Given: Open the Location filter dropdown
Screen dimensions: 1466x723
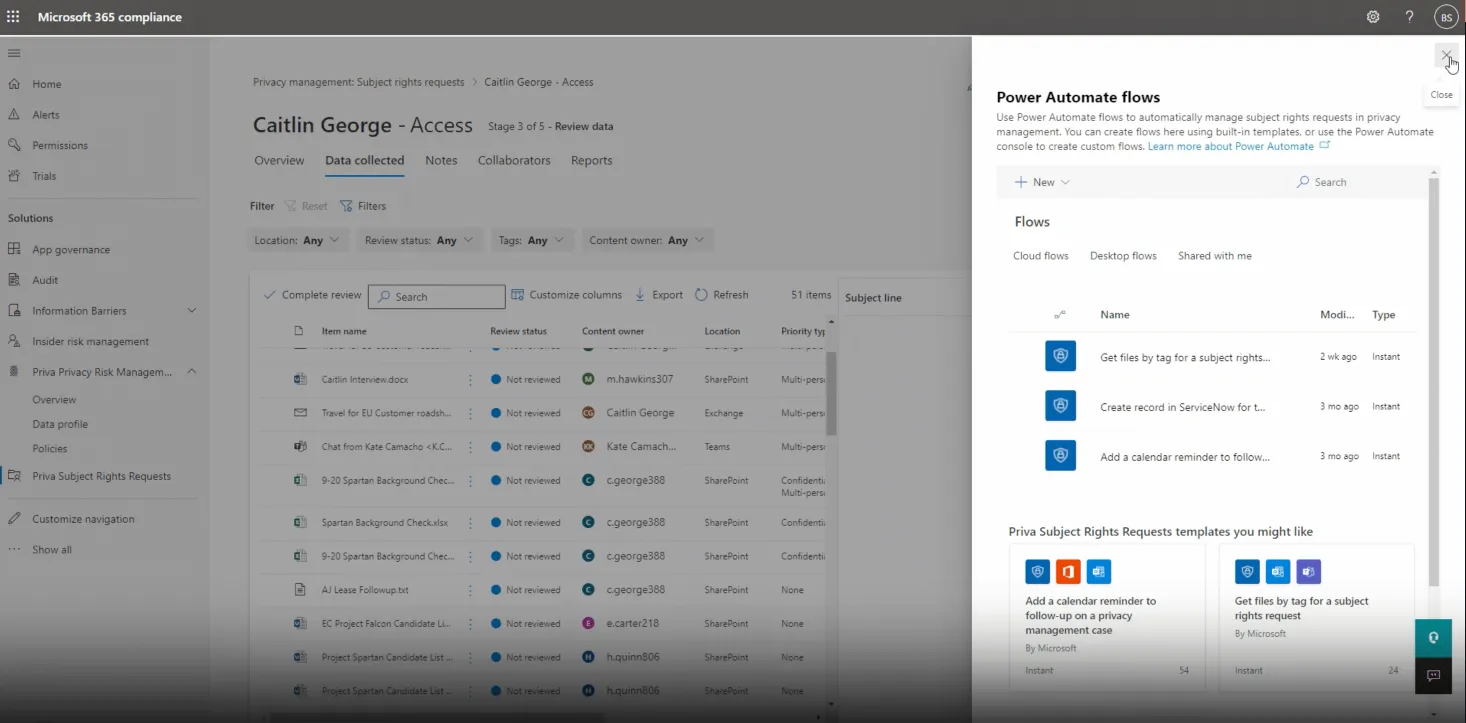Looking at the screenshot, I should [x=298, y=240].
